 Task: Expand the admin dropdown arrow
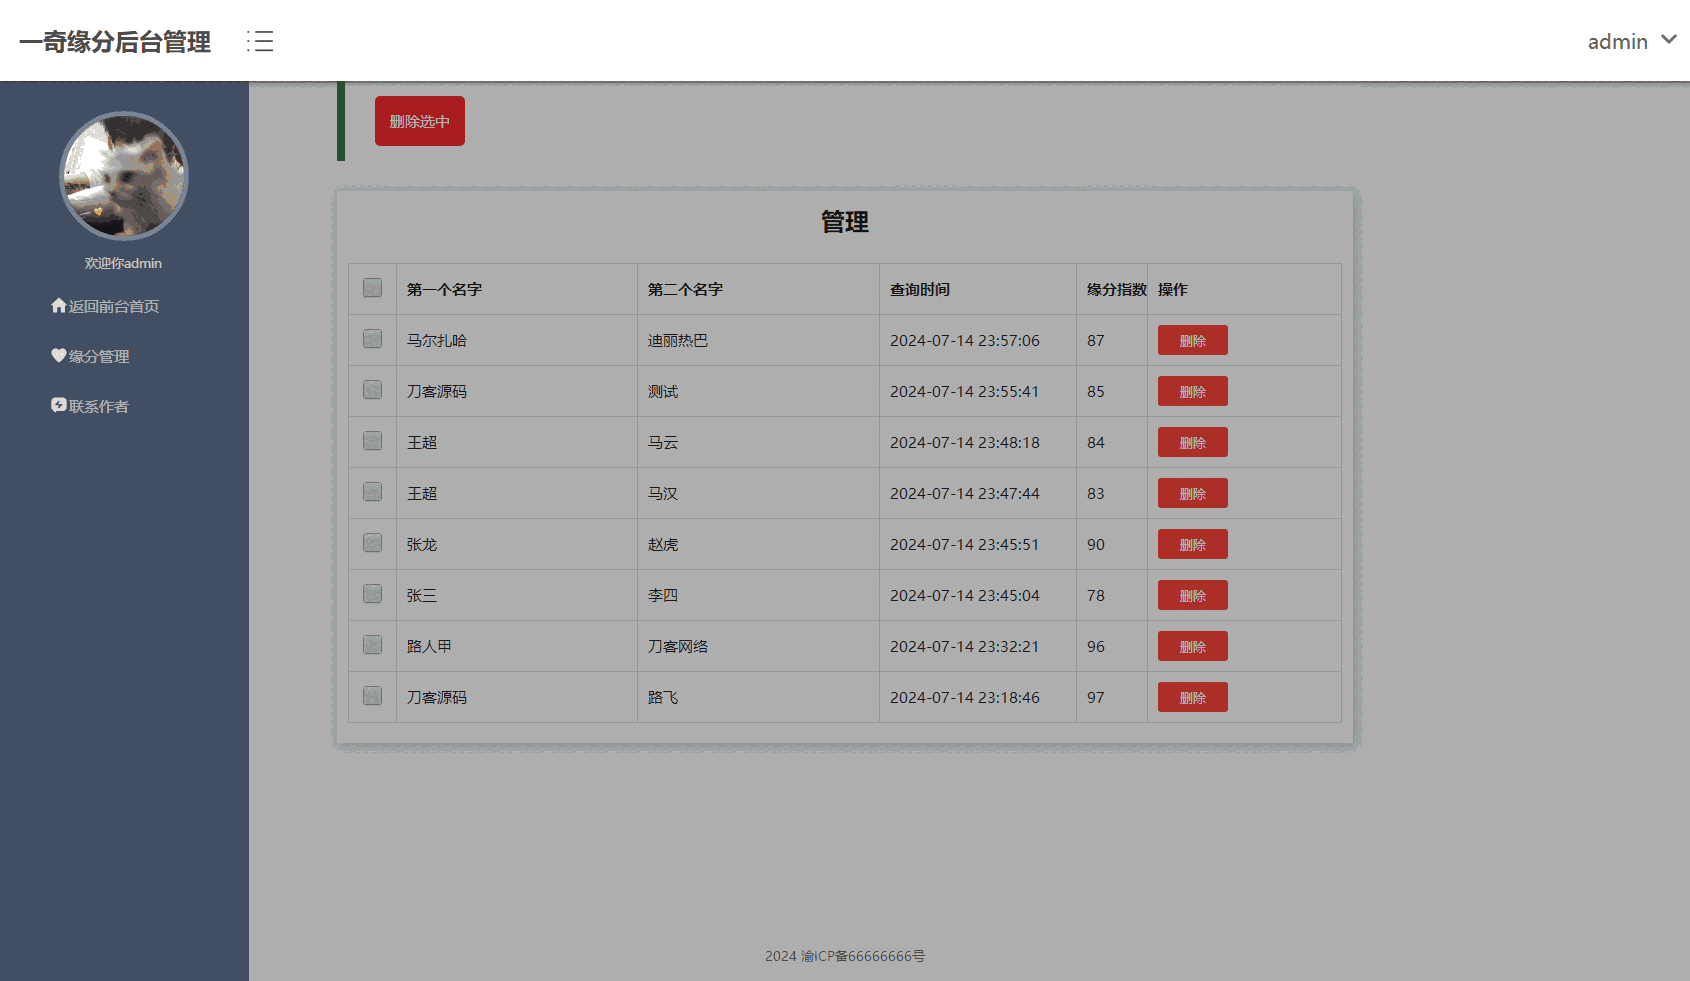coord(1668,40)
